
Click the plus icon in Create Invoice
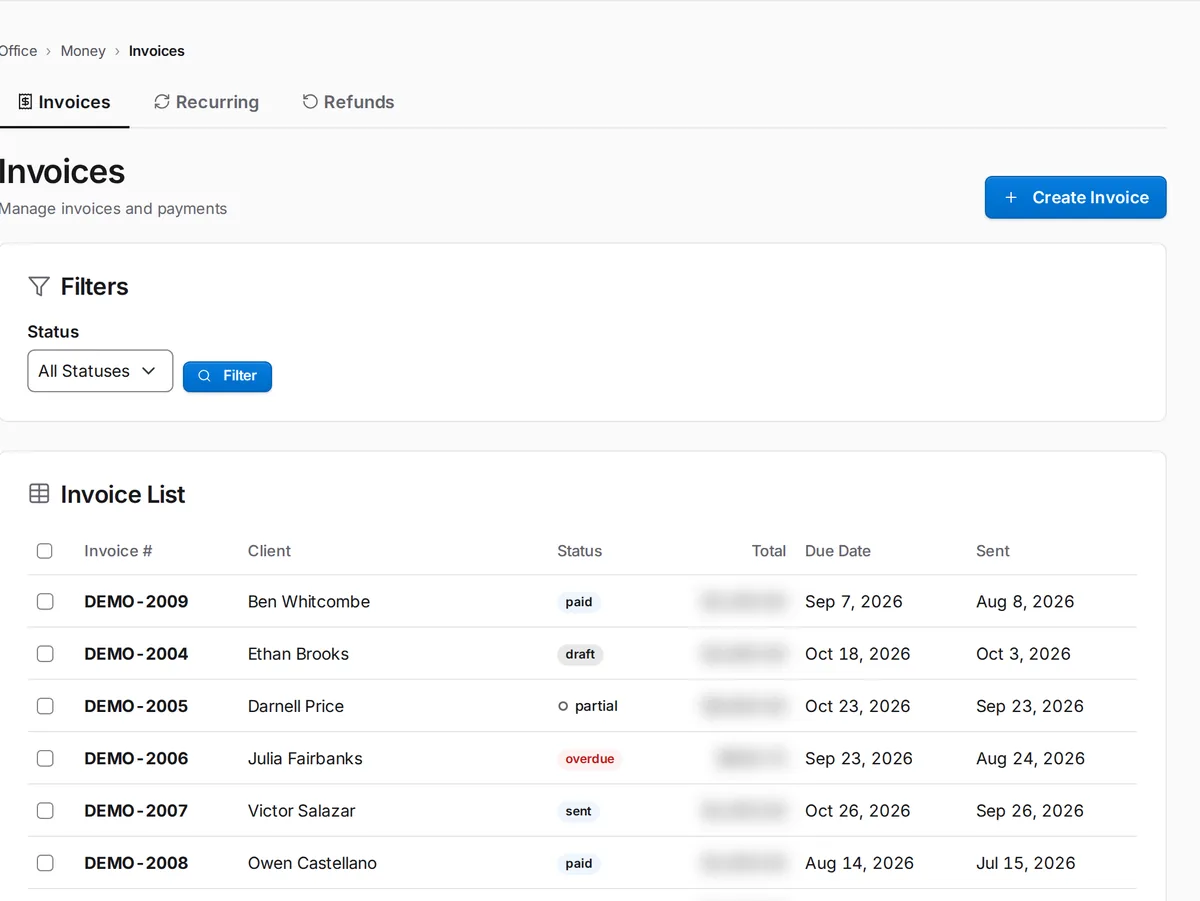point(1011,198)
